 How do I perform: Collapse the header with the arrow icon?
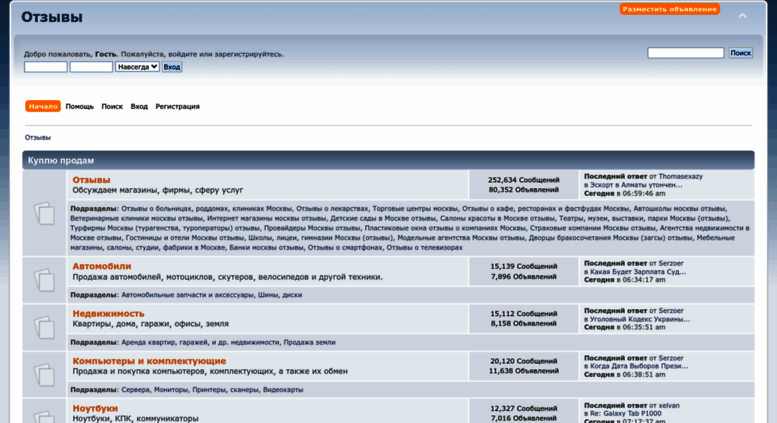coord(742,16)
